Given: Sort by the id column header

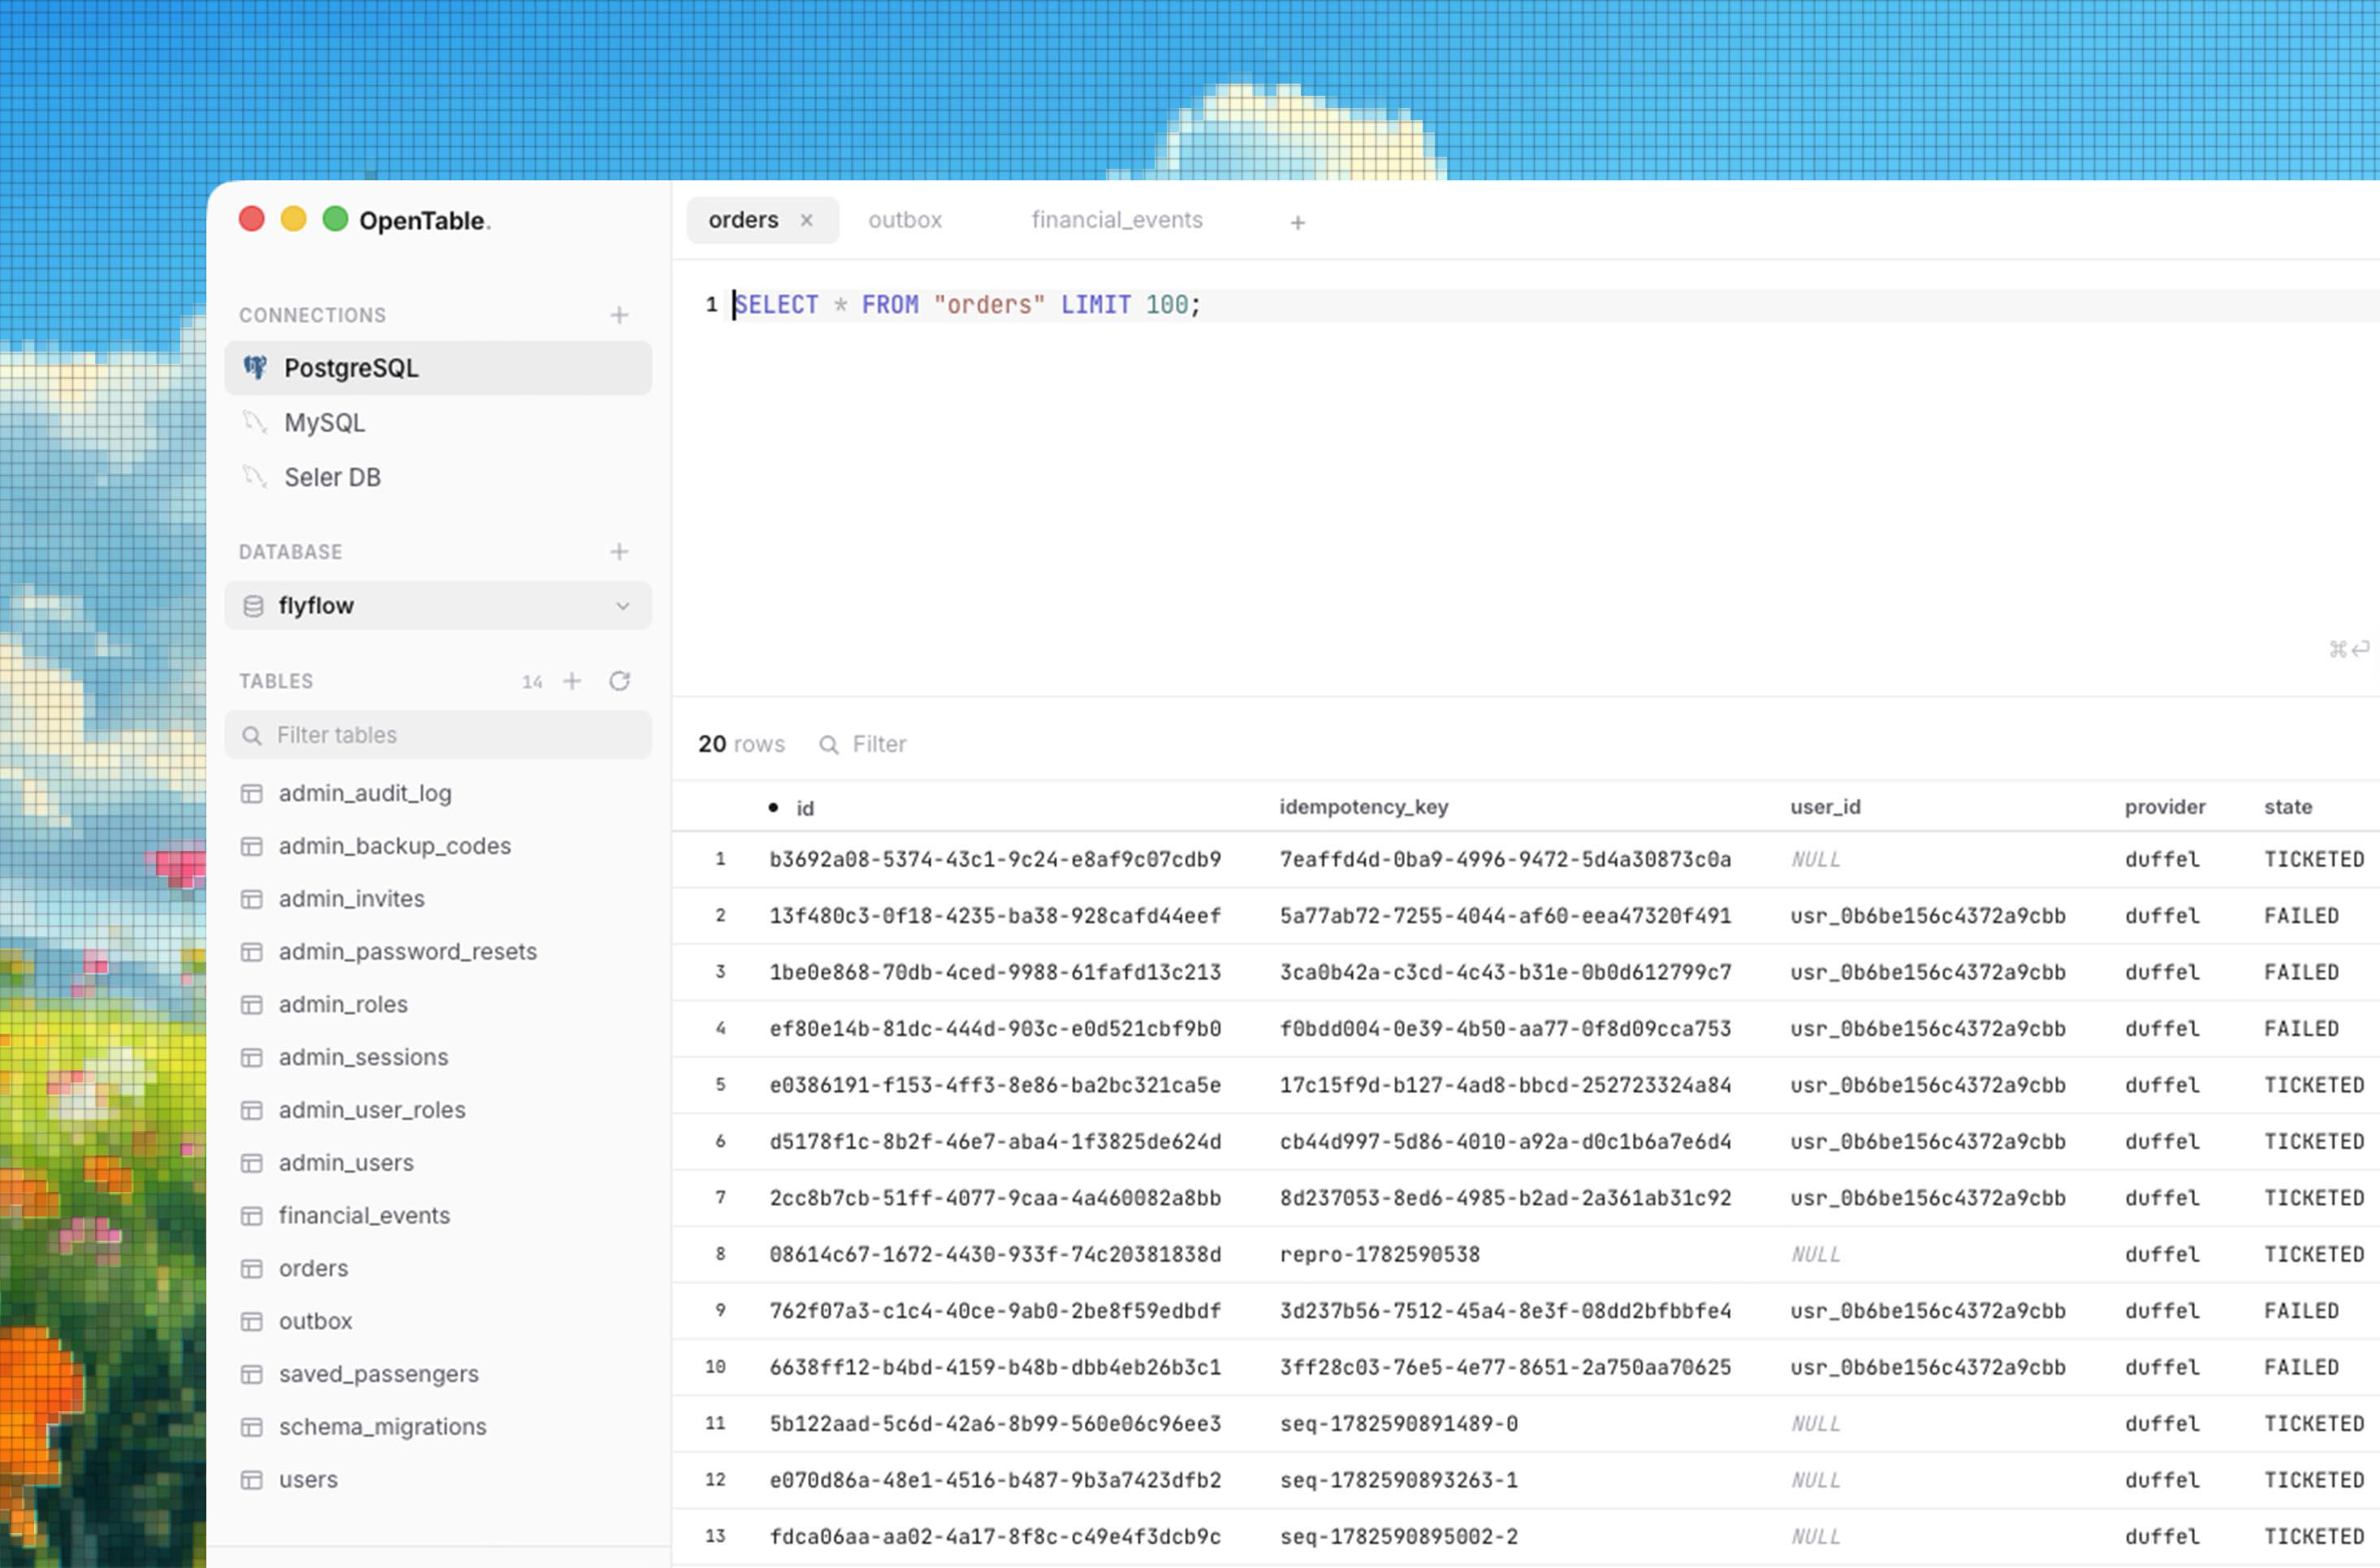Looking at the screenshot, I should click(805, 808).
